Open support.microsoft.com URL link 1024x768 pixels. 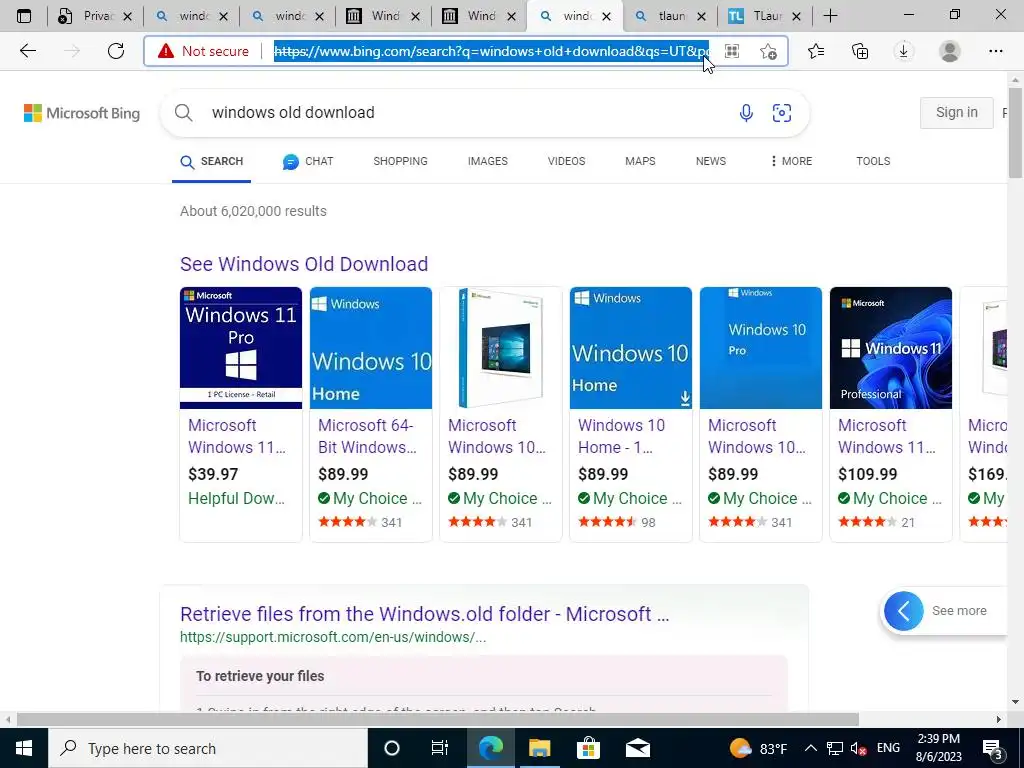(x=333, y=637)
